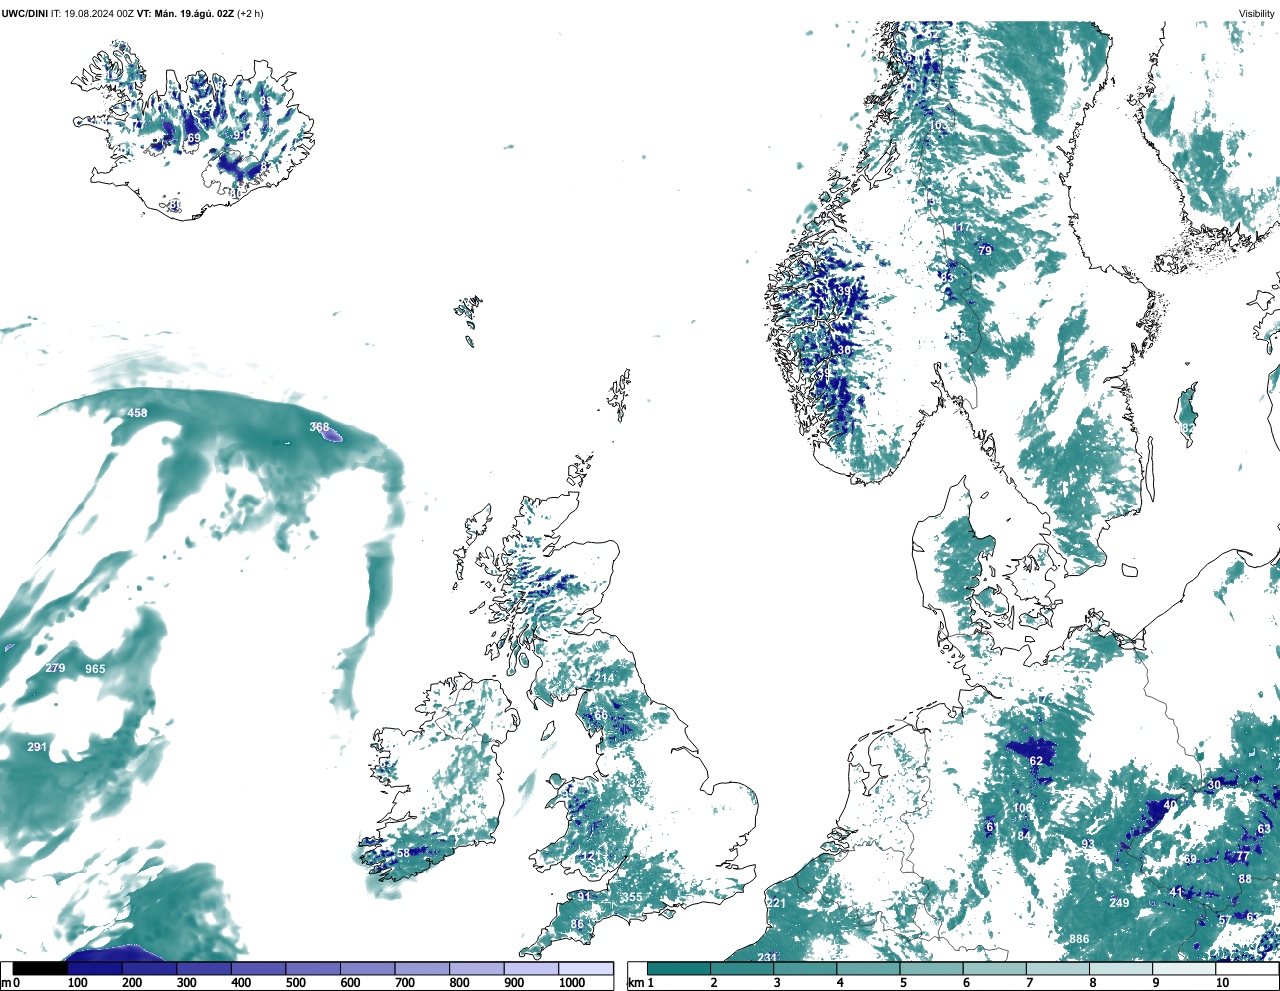Click the "221" value over northern France
Viewport: 1280px width, 991px height.
point(777,903)
